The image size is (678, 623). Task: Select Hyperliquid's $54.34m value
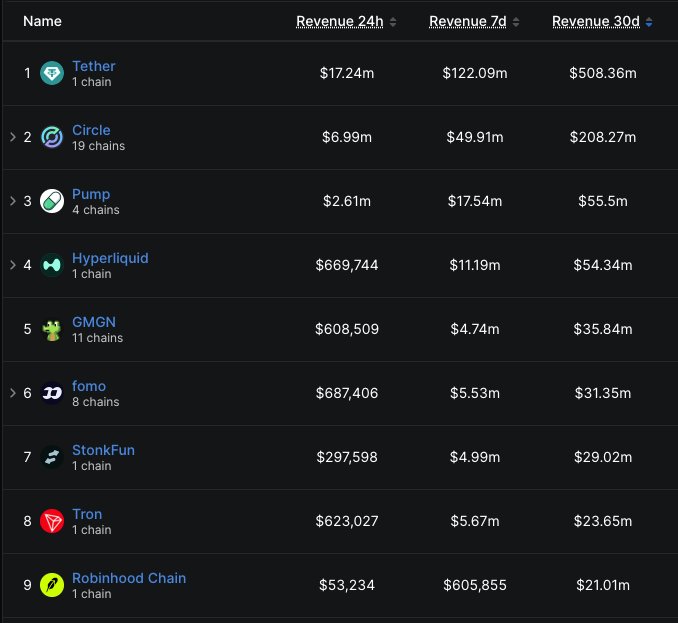pyautogui.click(x=602, y=265)
